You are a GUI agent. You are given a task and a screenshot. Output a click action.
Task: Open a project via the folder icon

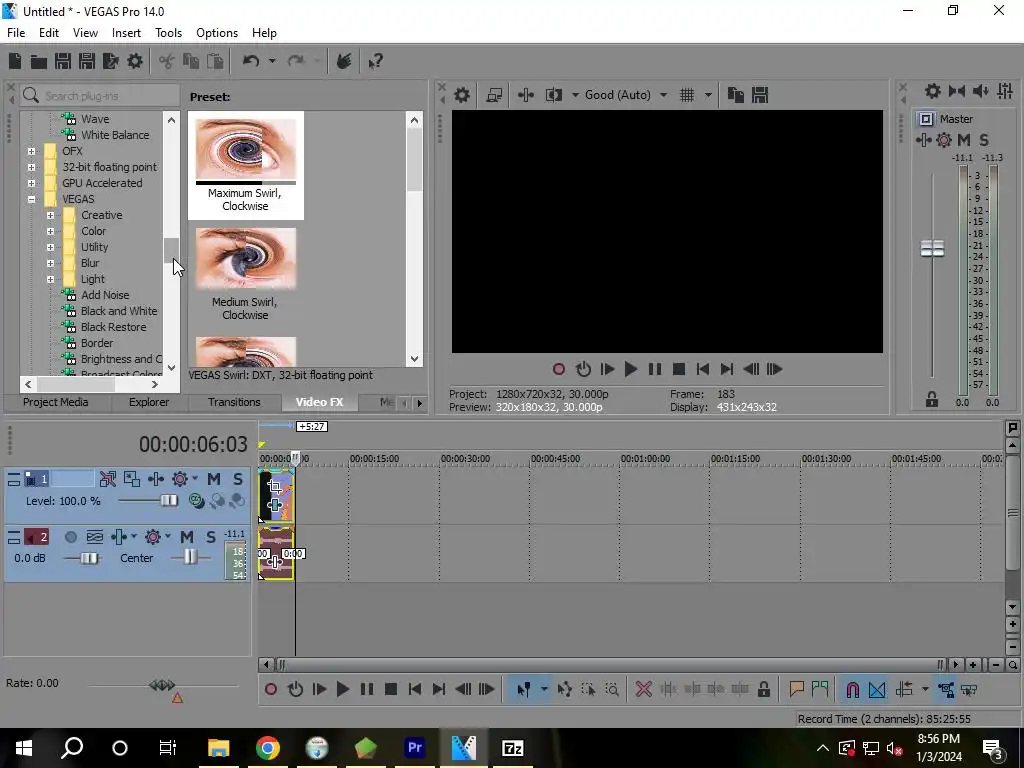[39, 61]
